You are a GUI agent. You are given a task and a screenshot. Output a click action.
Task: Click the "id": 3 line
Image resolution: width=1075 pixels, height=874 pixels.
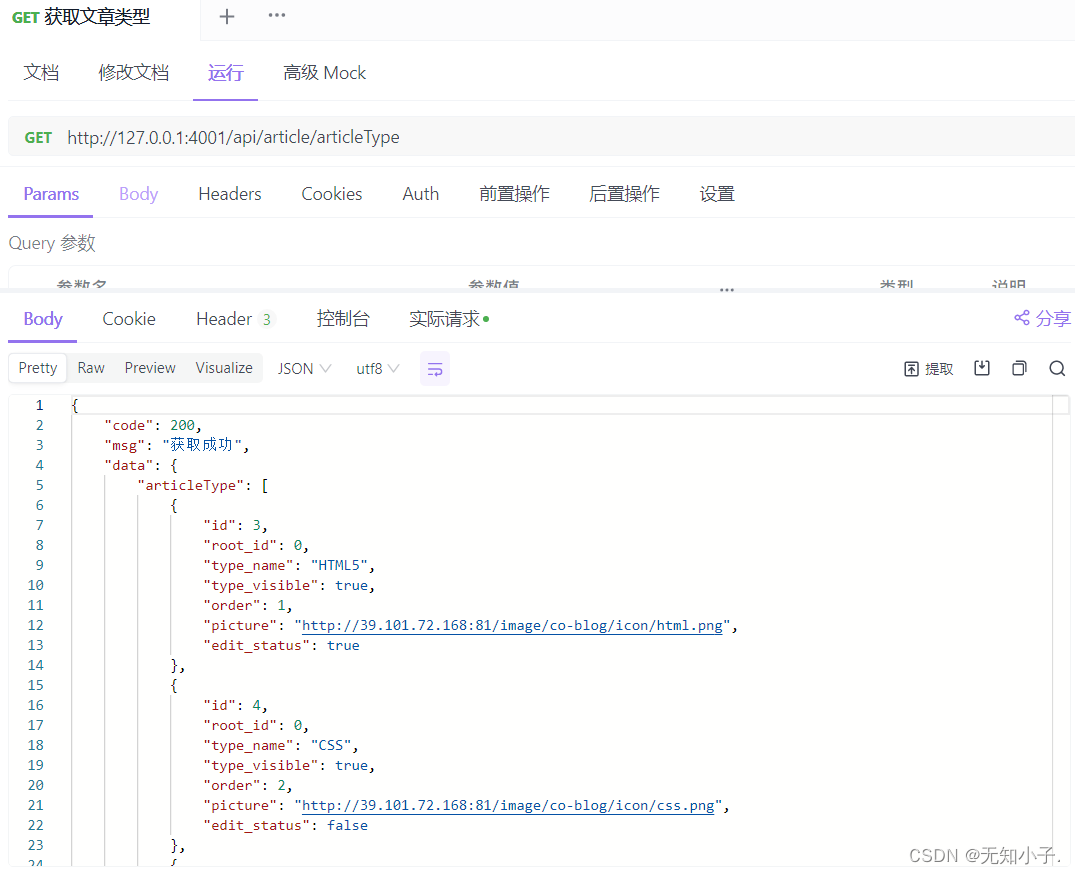coord(235,526)
